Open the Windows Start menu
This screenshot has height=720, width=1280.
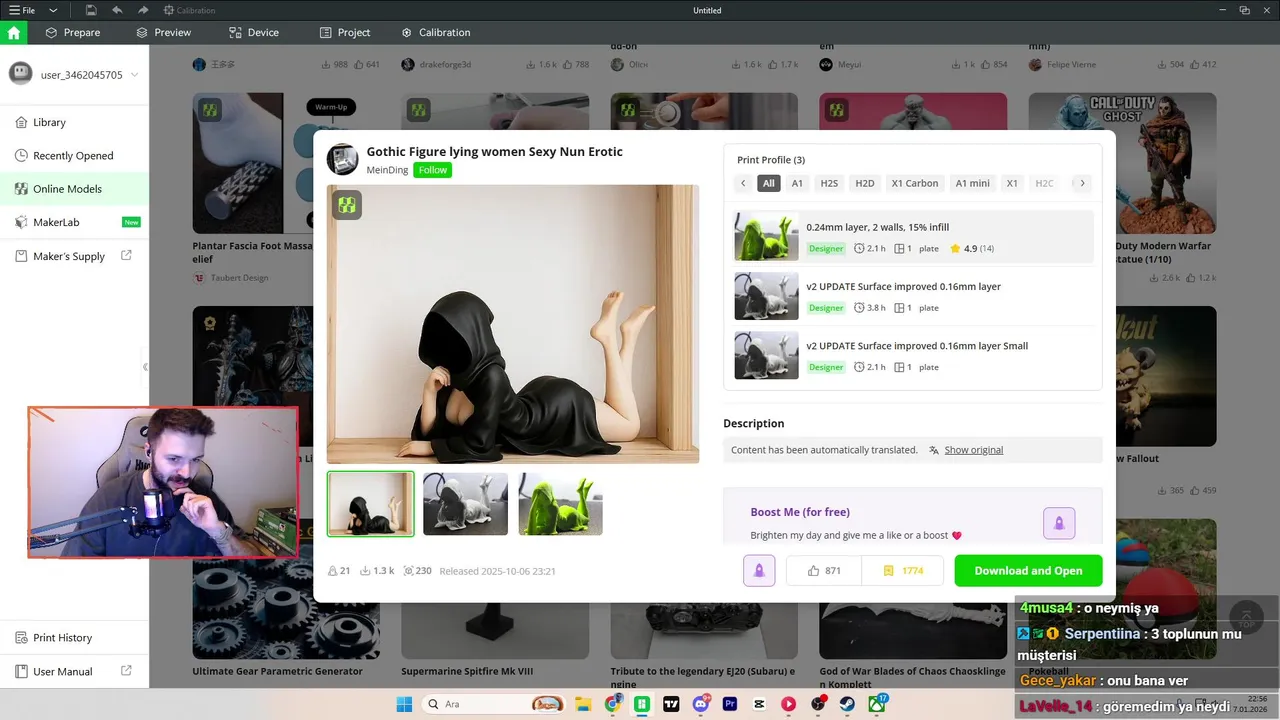click(x=404, y=704)
